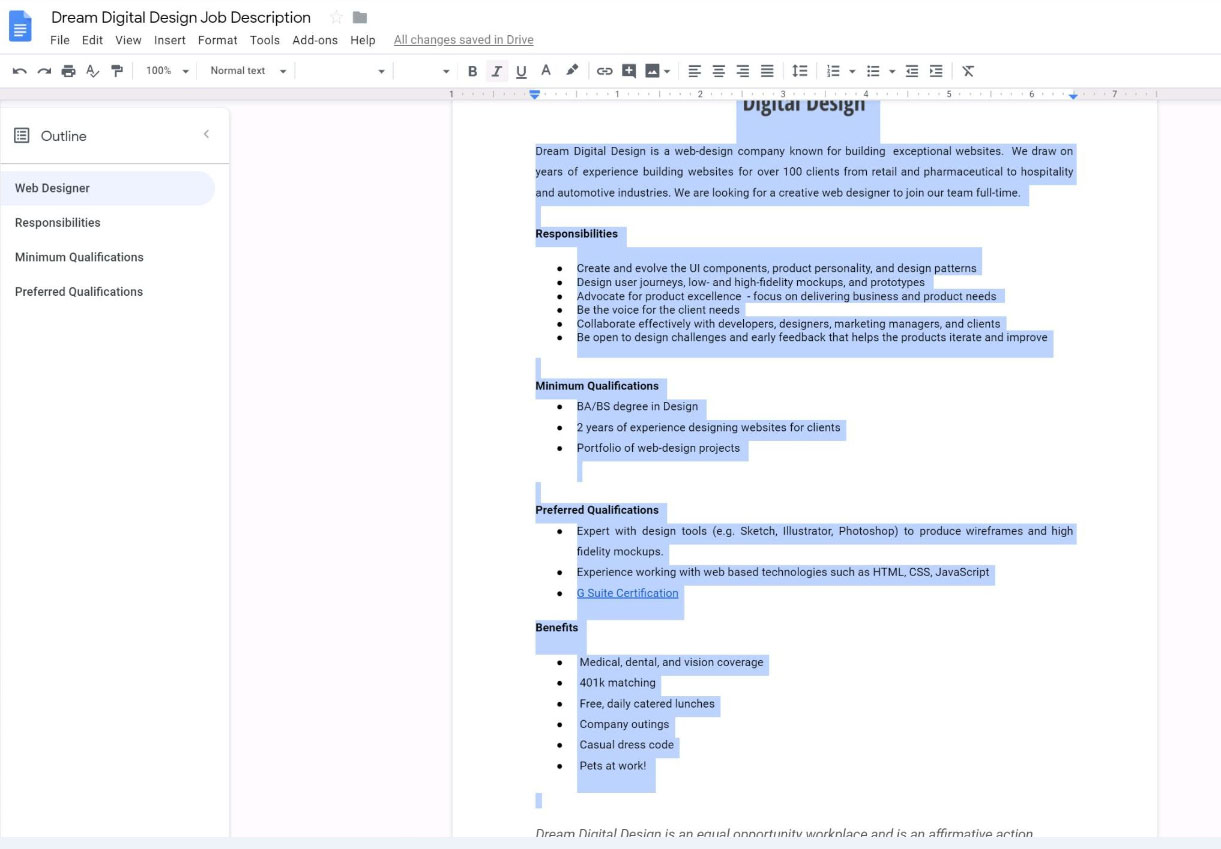Expand the bulleted list style arrow

(x=892, y=71)
